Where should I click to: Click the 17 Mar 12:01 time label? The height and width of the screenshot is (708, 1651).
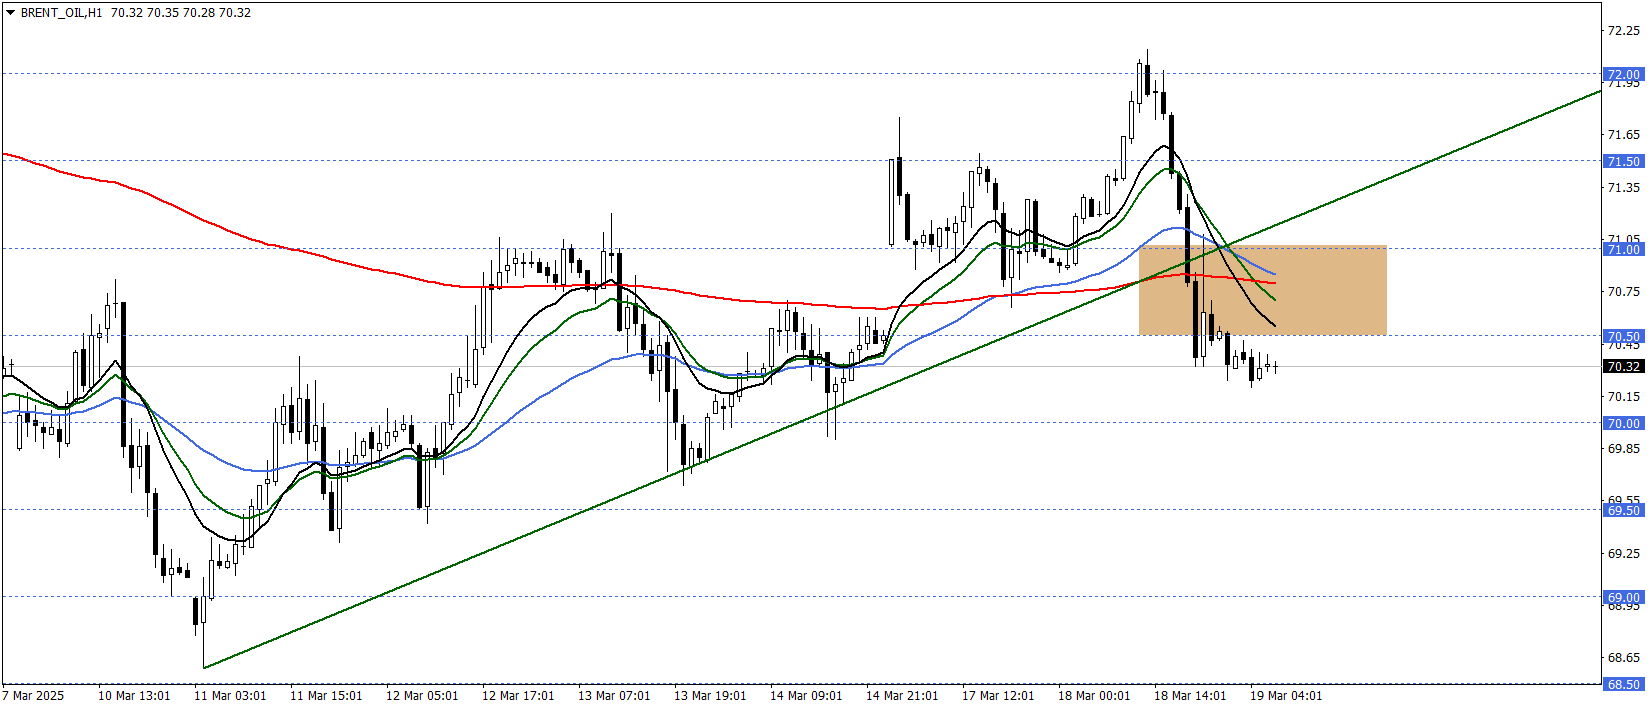(998, 696)
